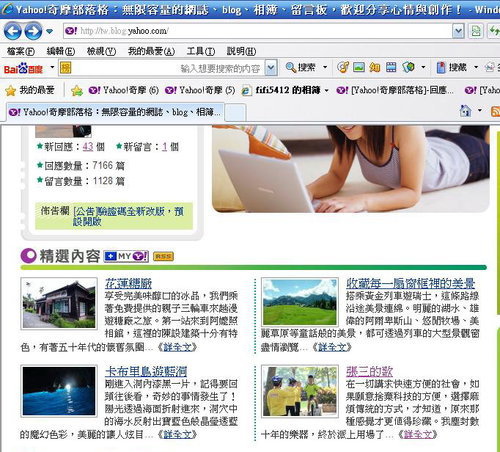Open the 檔案(F) menu
This screenshot has height=452, width=500.
click(x=21, y=51)
